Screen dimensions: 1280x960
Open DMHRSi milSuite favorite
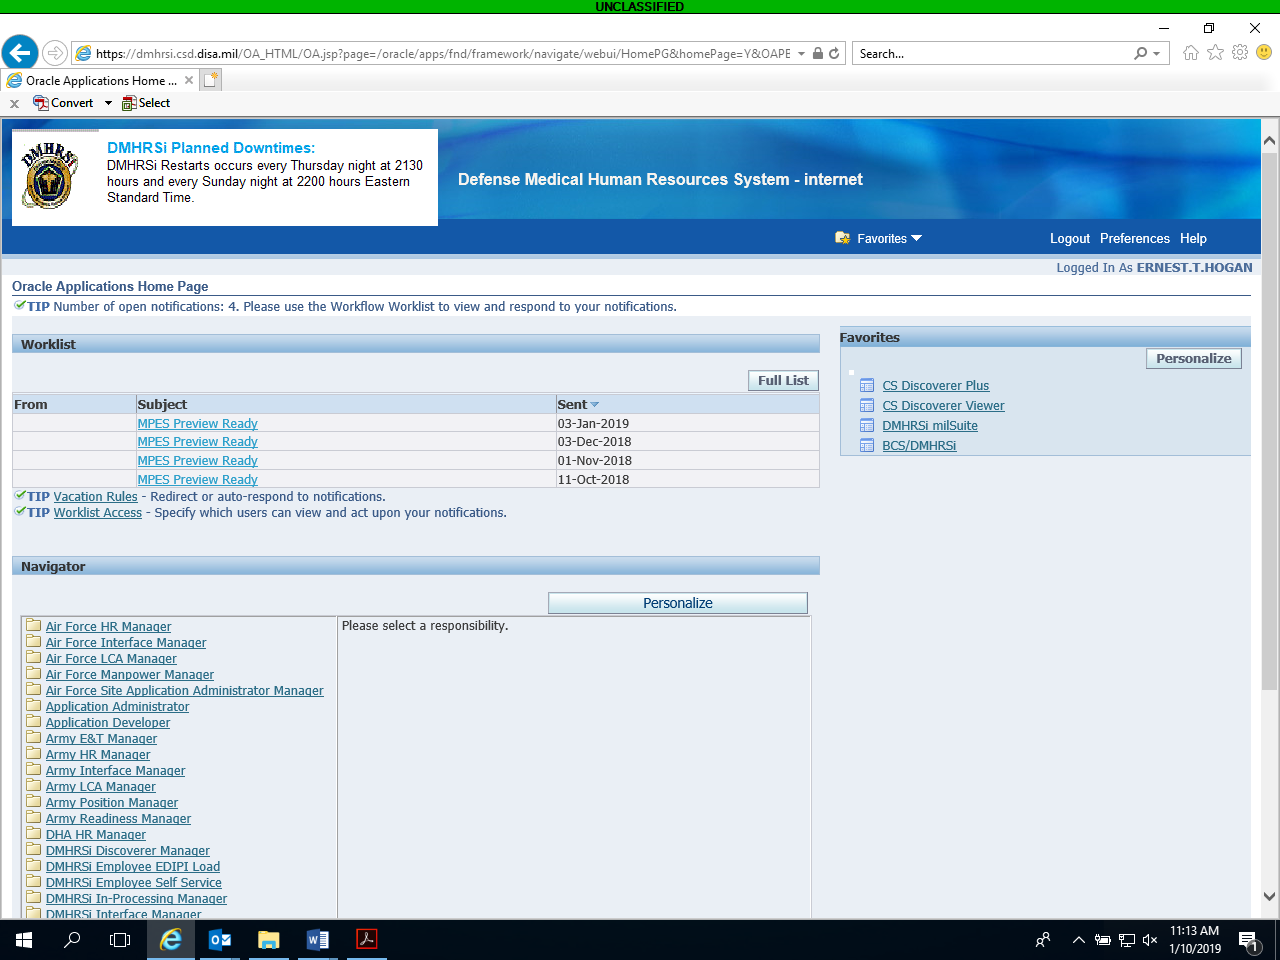(929, 425)
